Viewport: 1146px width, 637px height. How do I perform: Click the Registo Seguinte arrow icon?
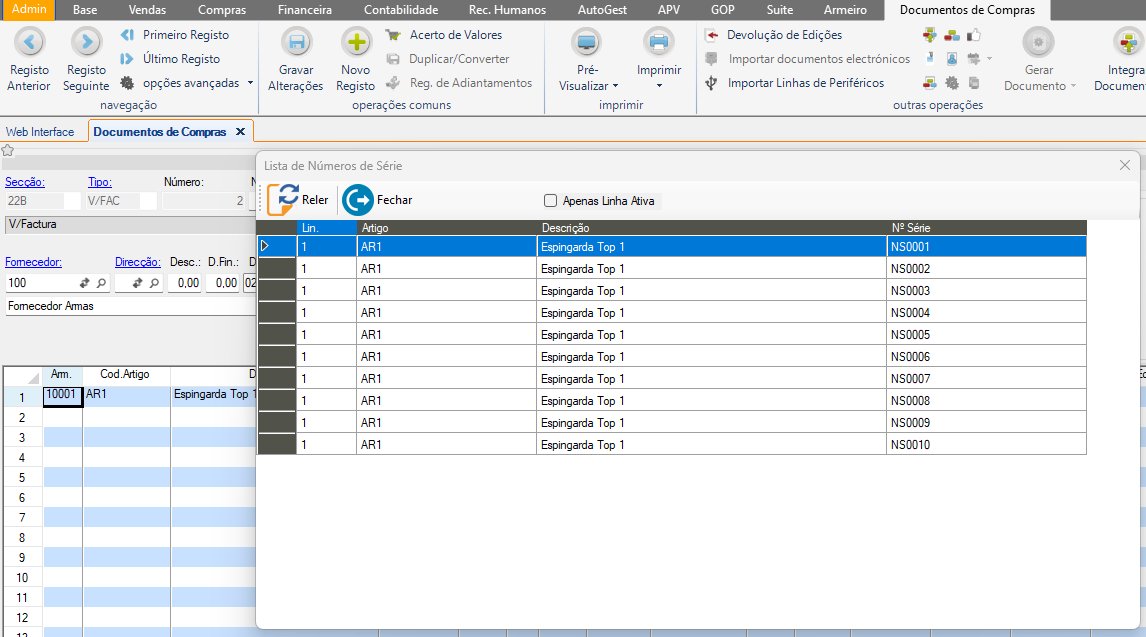(86, 42)
